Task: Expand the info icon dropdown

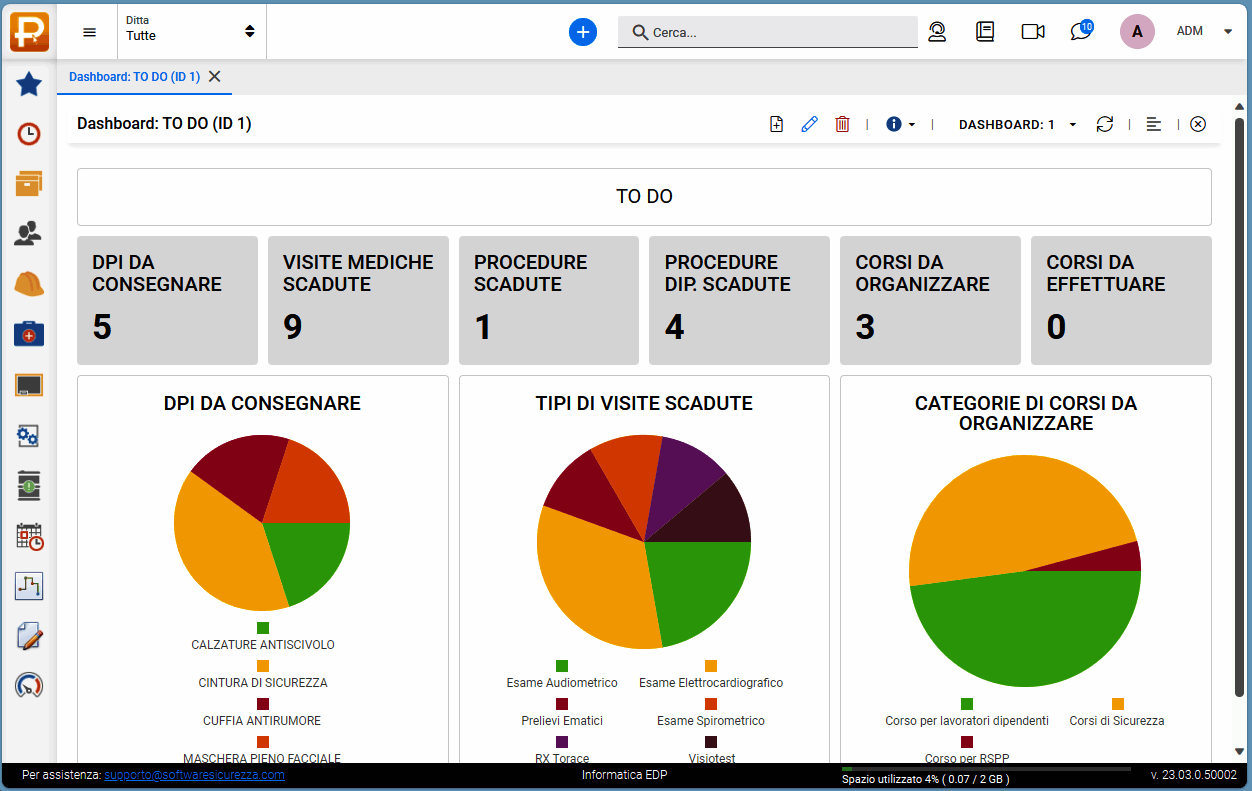Action: click(900, 124)
